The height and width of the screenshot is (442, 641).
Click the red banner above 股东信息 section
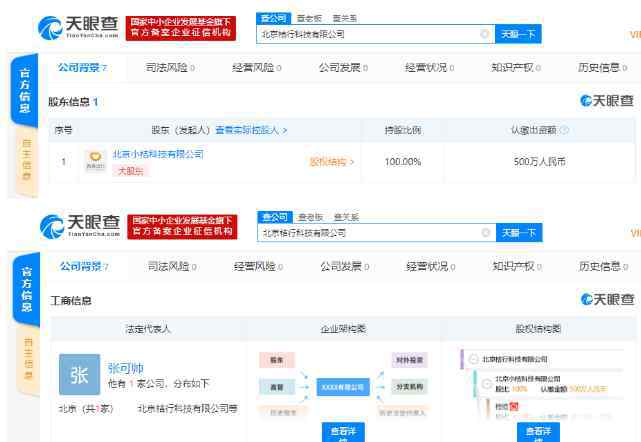[181, 28]
